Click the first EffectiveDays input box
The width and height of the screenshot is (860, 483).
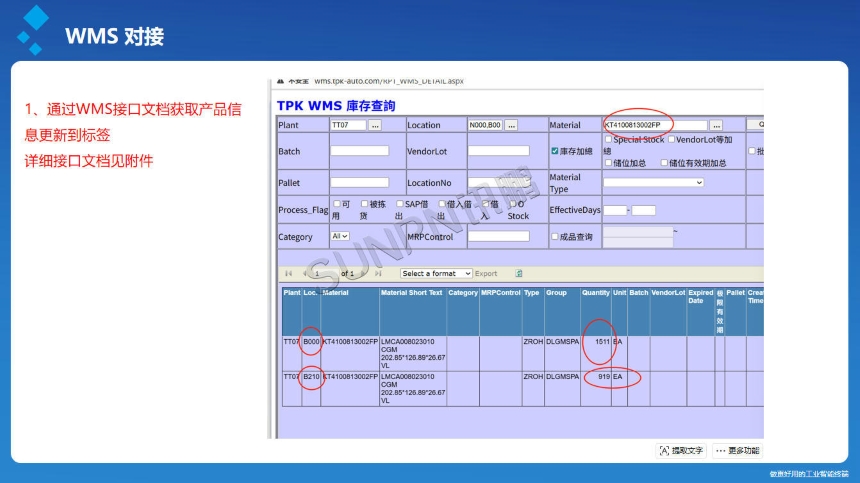pyautogui.click(x=615, y=210)
